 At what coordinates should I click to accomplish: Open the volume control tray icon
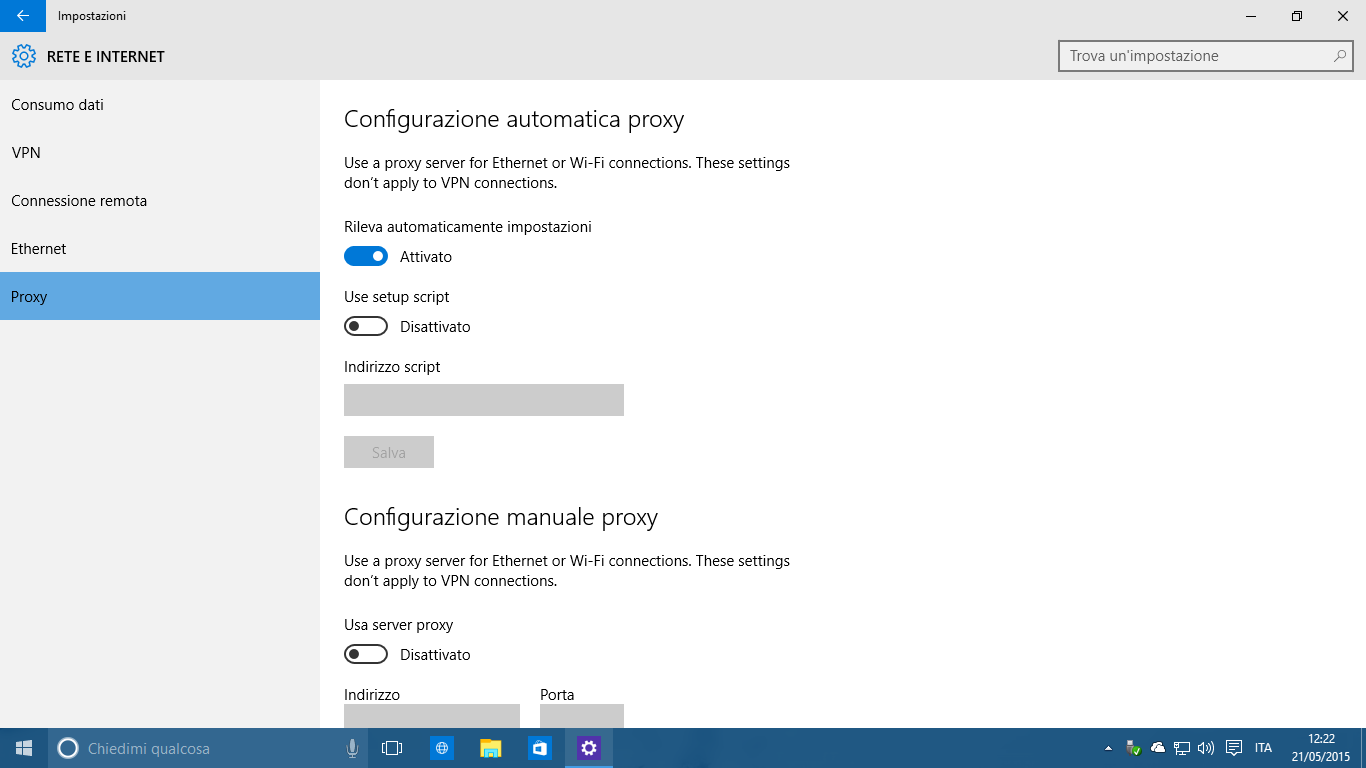[1206, 748]
